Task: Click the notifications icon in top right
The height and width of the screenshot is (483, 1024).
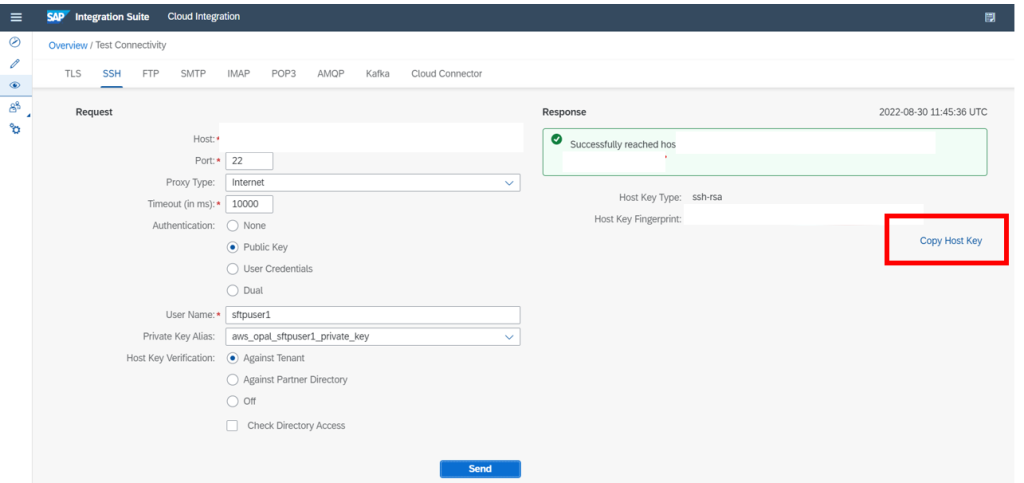Action: point(990,17)
